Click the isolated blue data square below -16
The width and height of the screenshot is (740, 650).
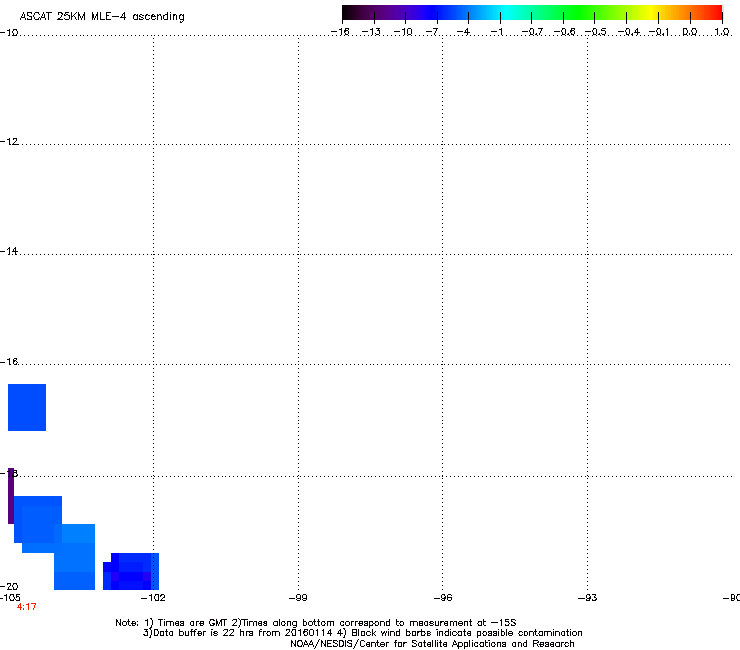pos(27,407)
